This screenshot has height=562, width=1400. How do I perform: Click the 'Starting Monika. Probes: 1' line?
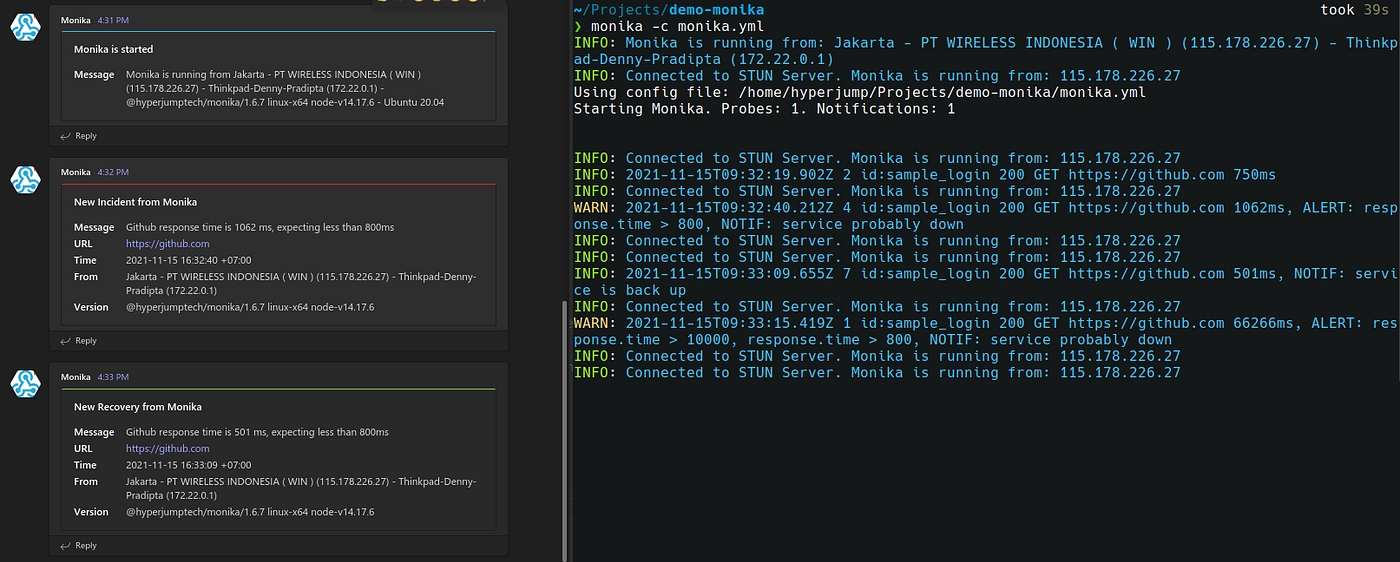click(x=764, y=109)
